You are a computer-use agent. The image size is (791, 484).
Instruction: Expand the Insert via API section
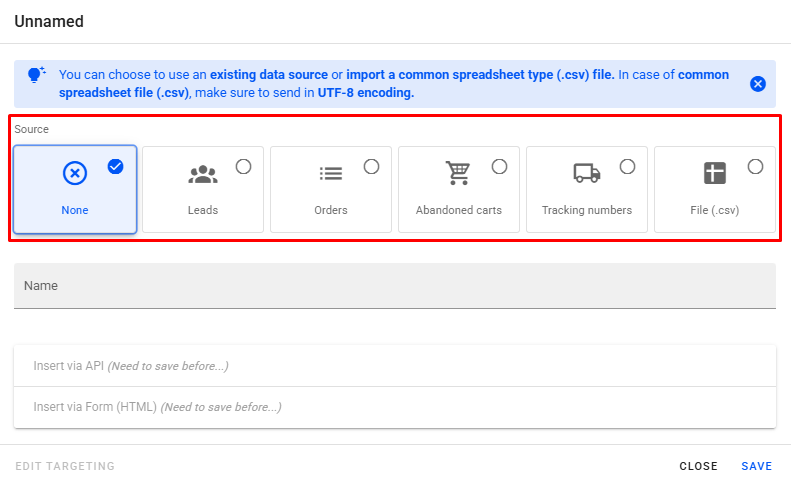tap(395, 366)
